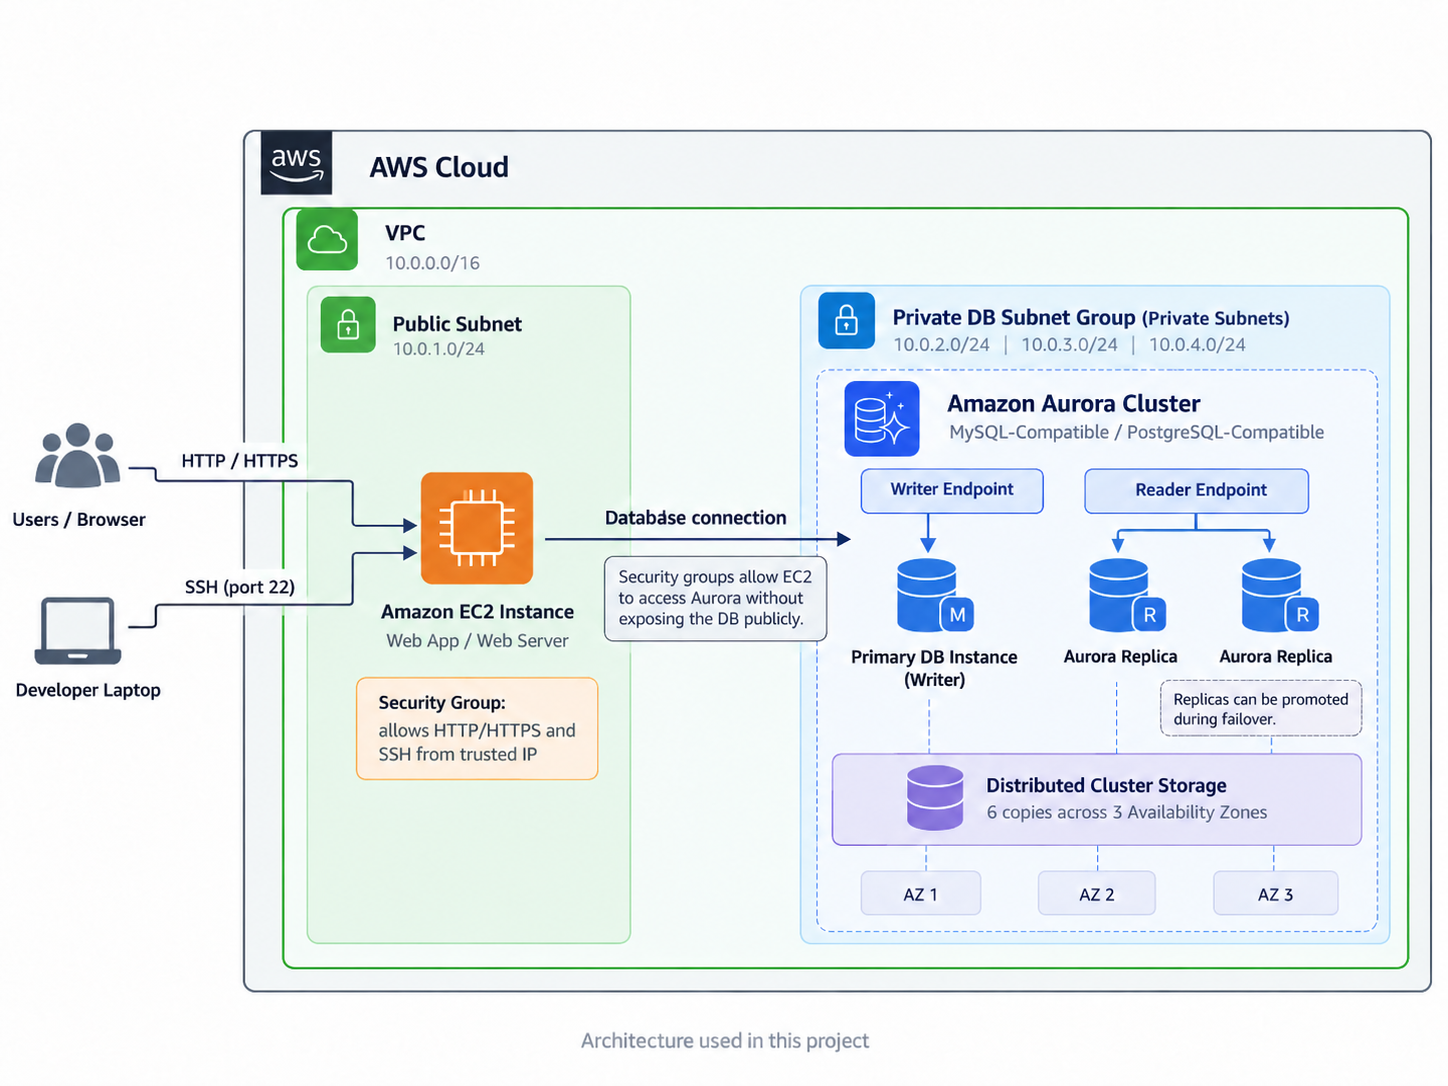Select the AZ 2 box
The height and width of the screenshot is (1086, 1448).
coord(1097,893)
